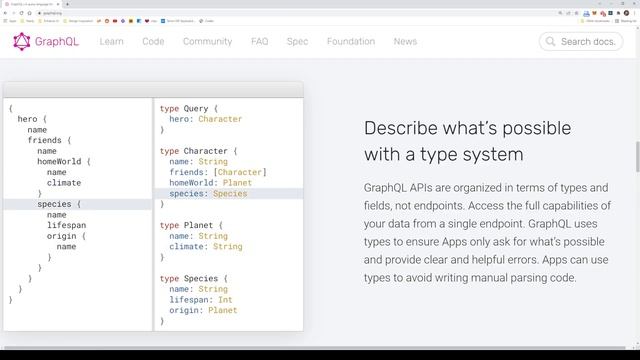The image size is (640, 360).
Task: Click the browser home icon
Action: 29,13
